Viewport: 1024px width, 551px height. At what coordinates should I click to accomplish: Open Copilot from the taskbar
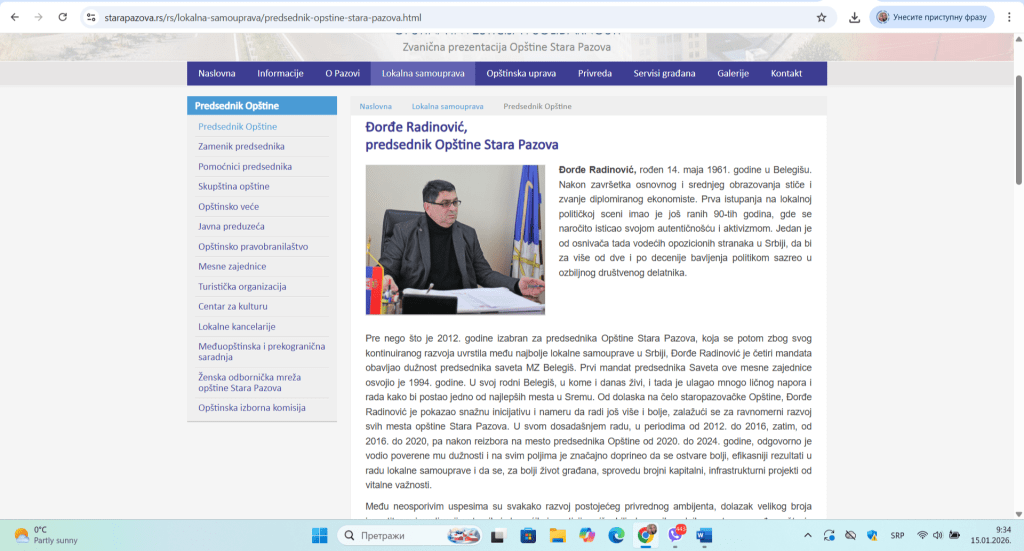[586, 535]
